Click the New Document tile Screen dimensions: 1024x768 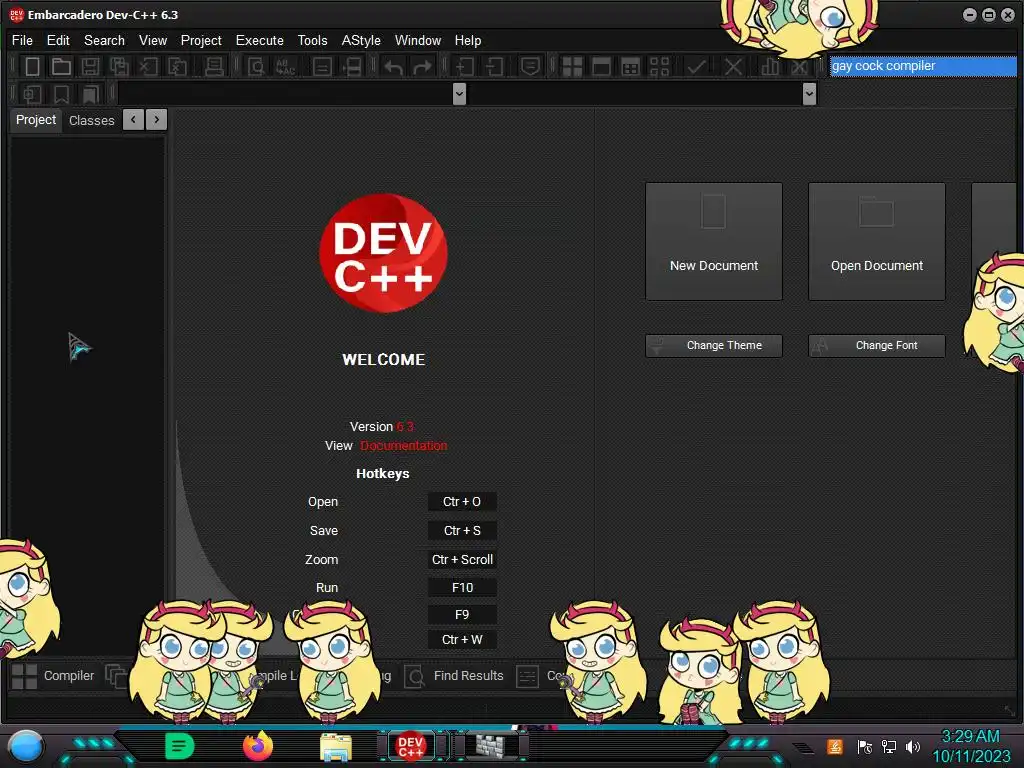714,242
